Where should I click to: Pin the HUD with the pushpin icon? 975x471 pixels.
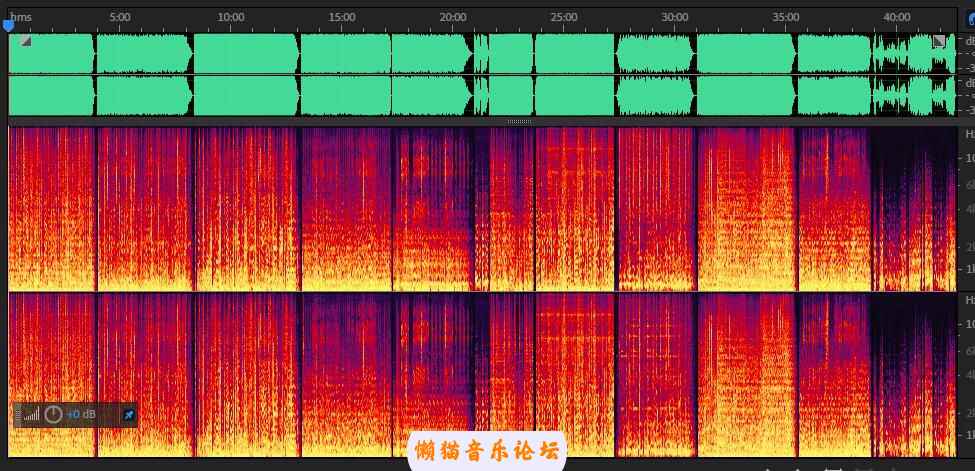[128, 414]
